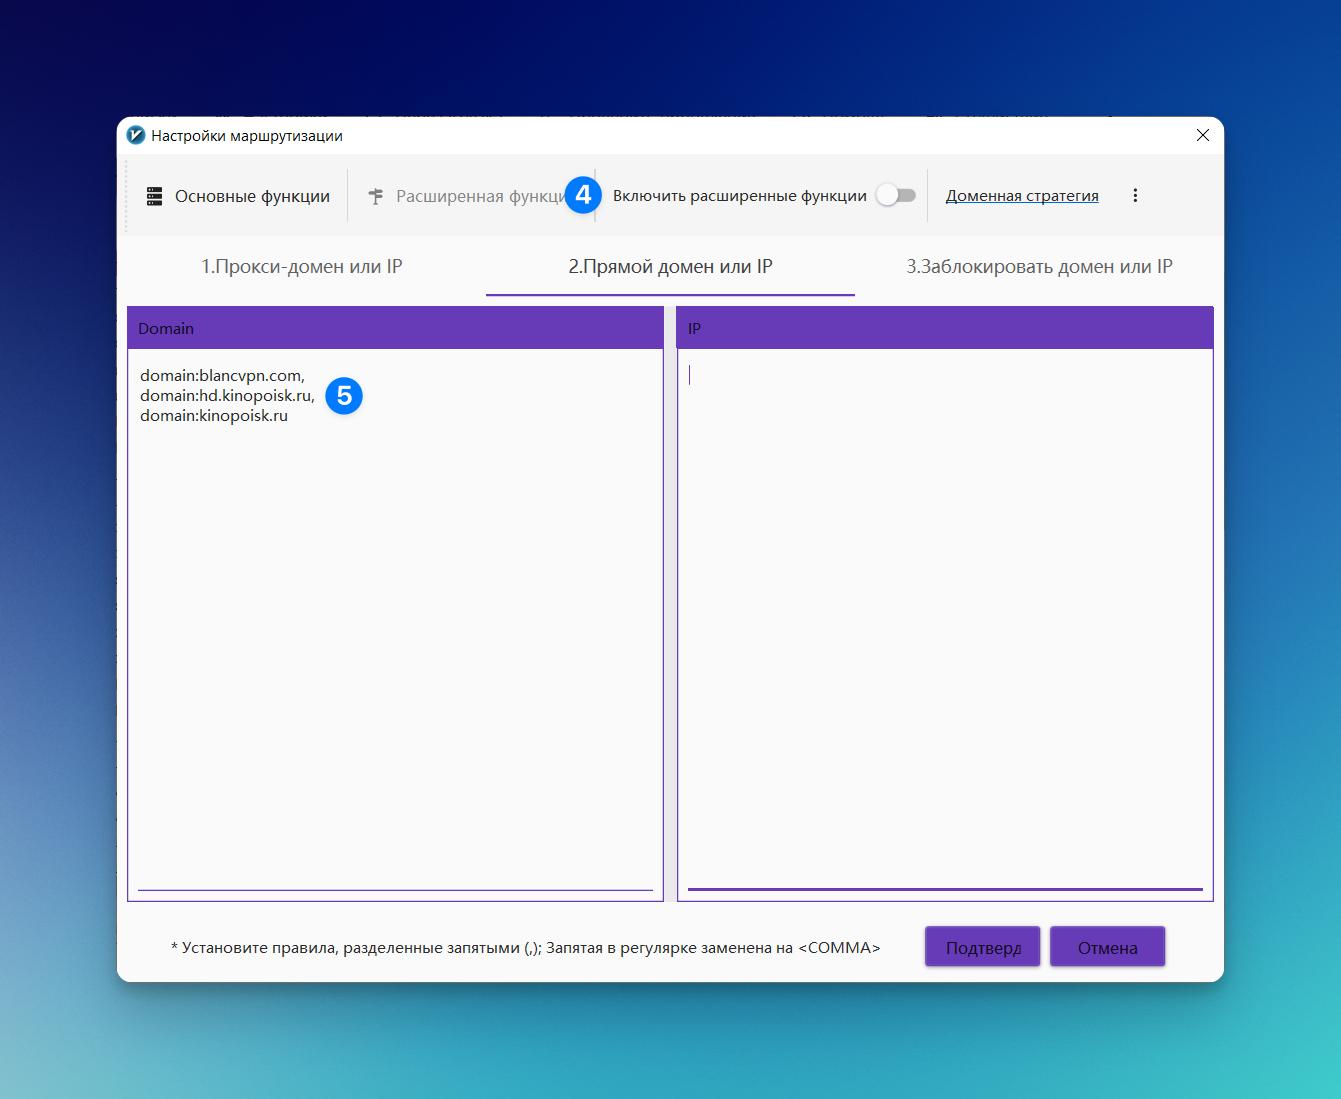Image resolution: width=1341 pixels, height=1099 pixels.
Task: Click the Расширенная функция signpost icon
Action: pyautogui.click(x=376, y=196)
